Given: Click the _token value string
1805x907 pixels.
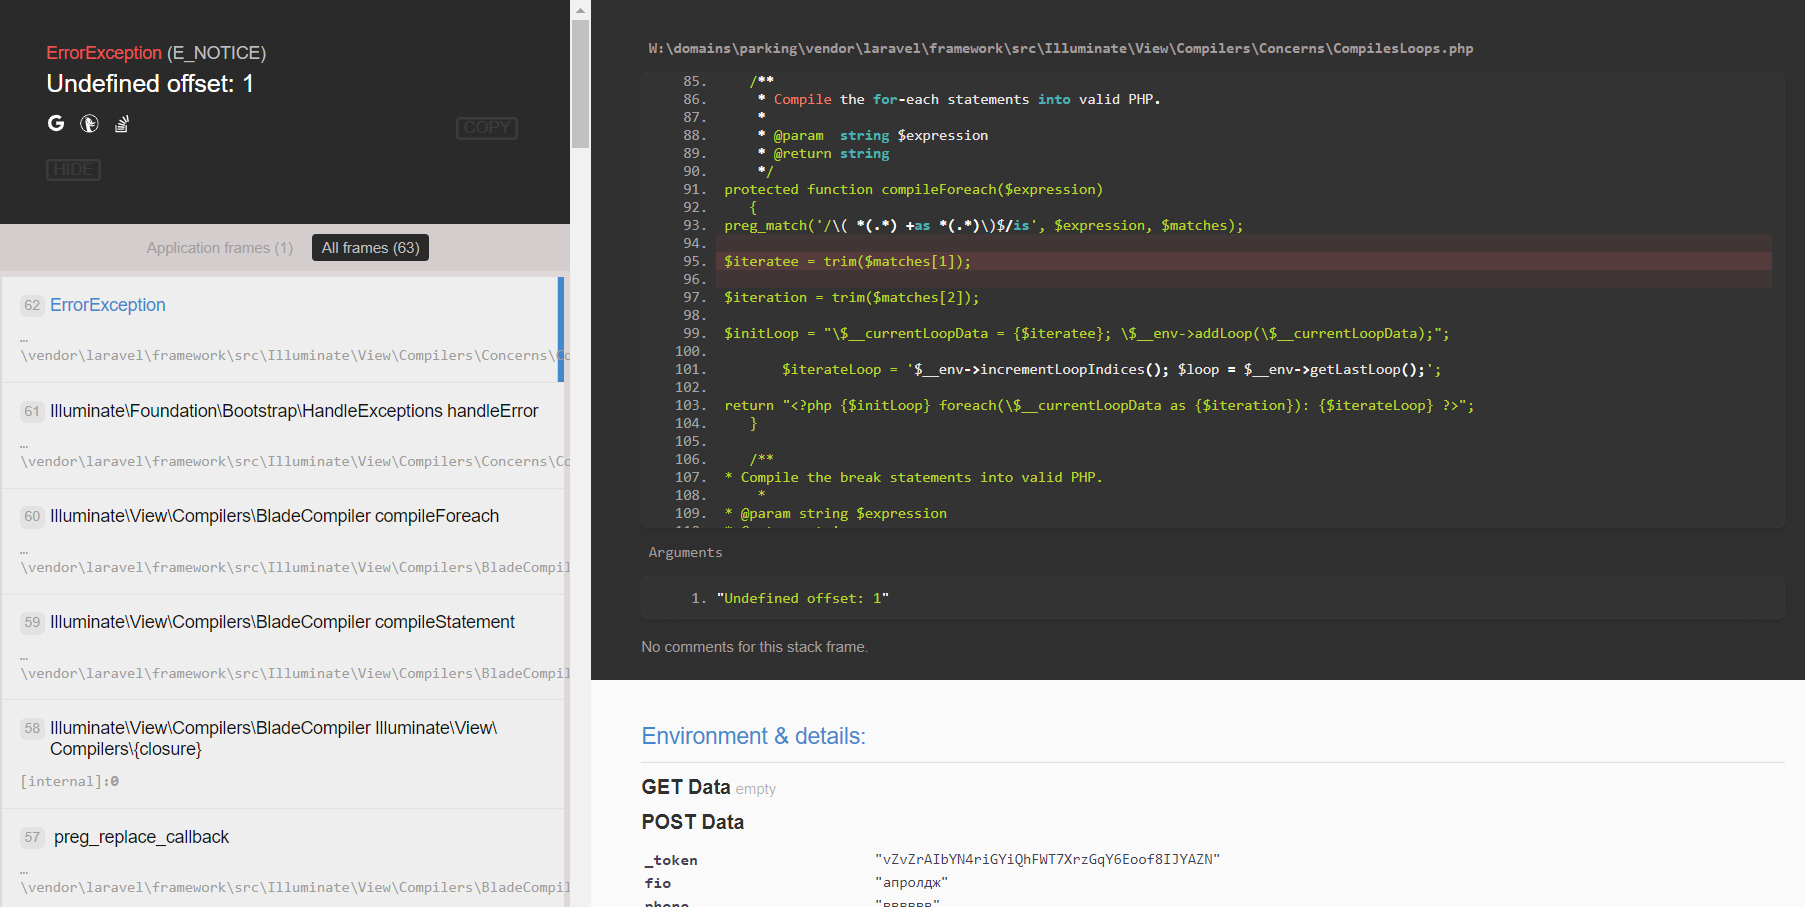Looking at the screenshot, I should tap(1047, 859).
